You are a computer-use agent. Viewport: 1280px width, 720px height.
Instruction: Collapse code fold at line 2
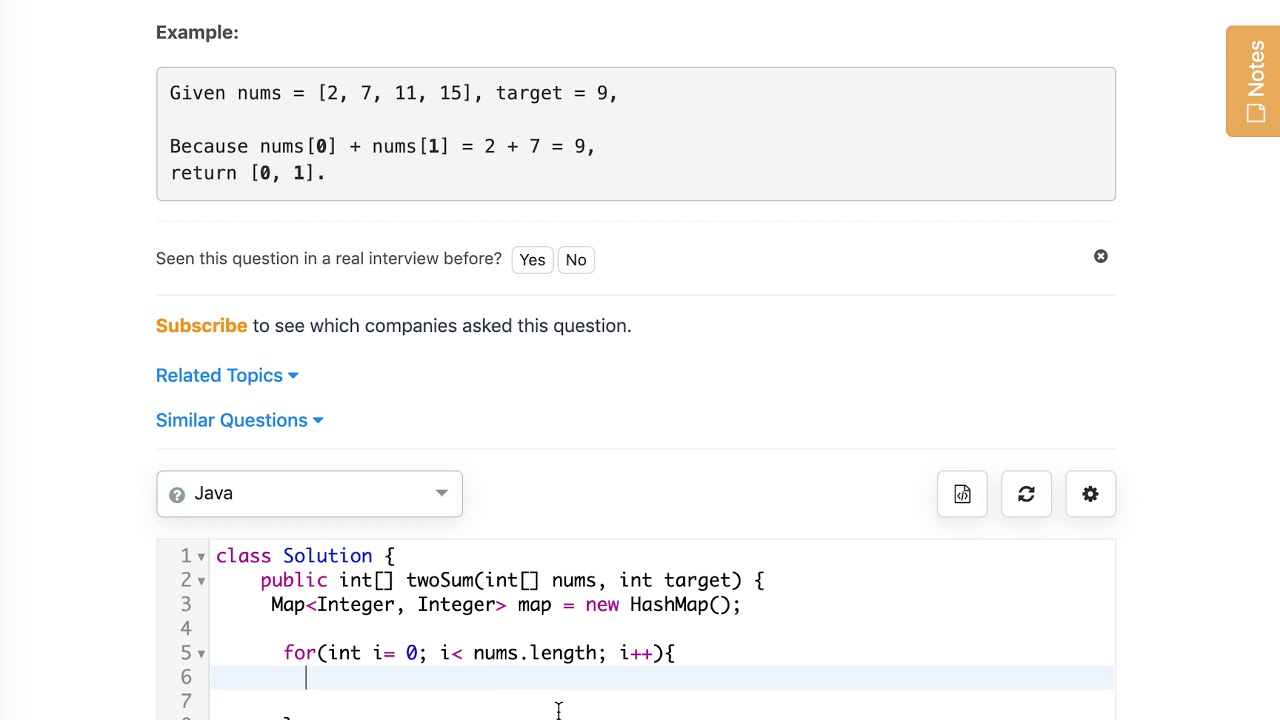(x=201, y=581)
